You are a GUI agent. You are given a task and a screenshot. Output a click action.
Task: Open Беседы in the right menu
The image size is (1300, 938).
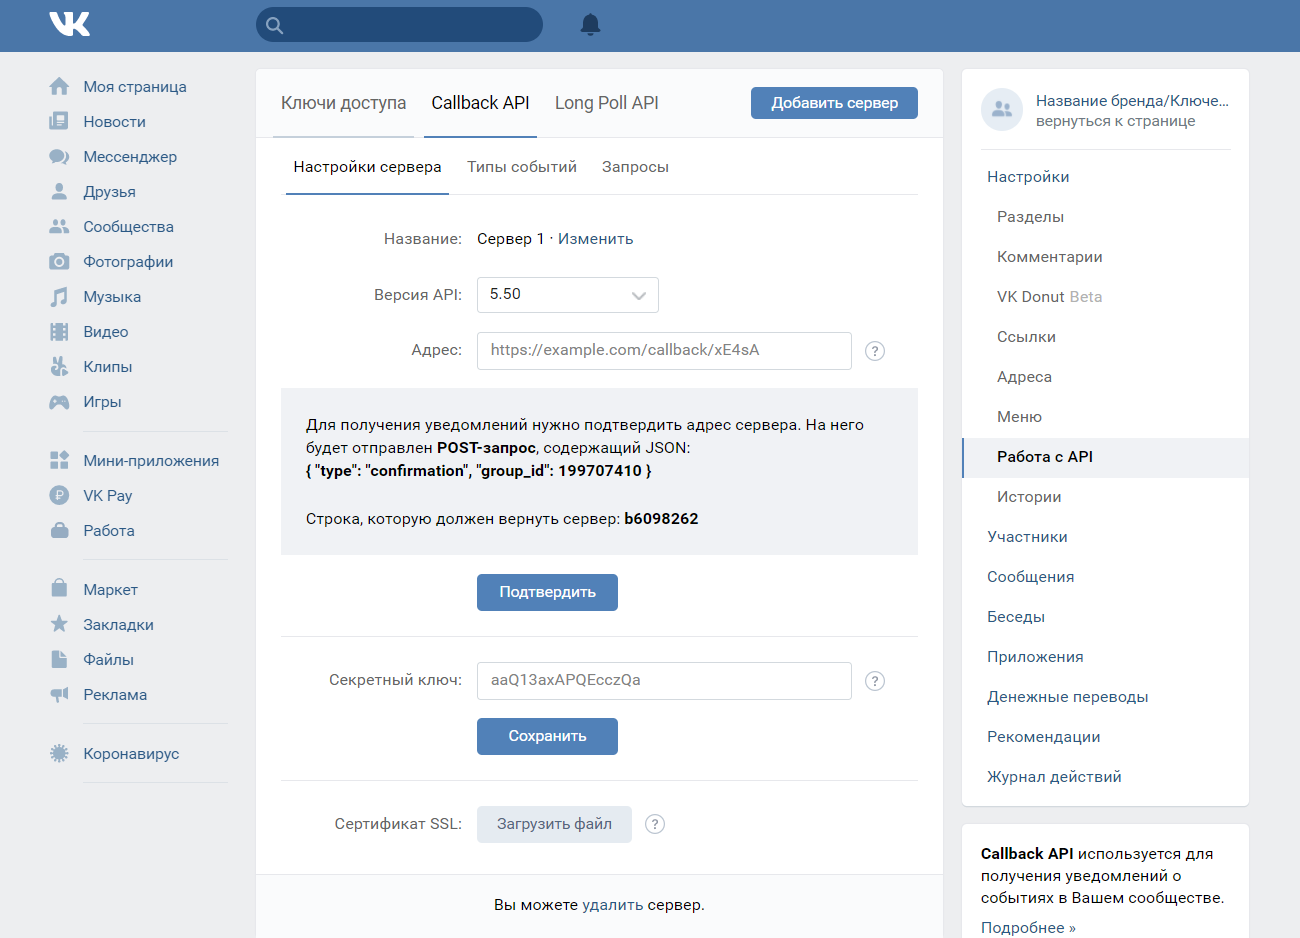[1105, 617]
